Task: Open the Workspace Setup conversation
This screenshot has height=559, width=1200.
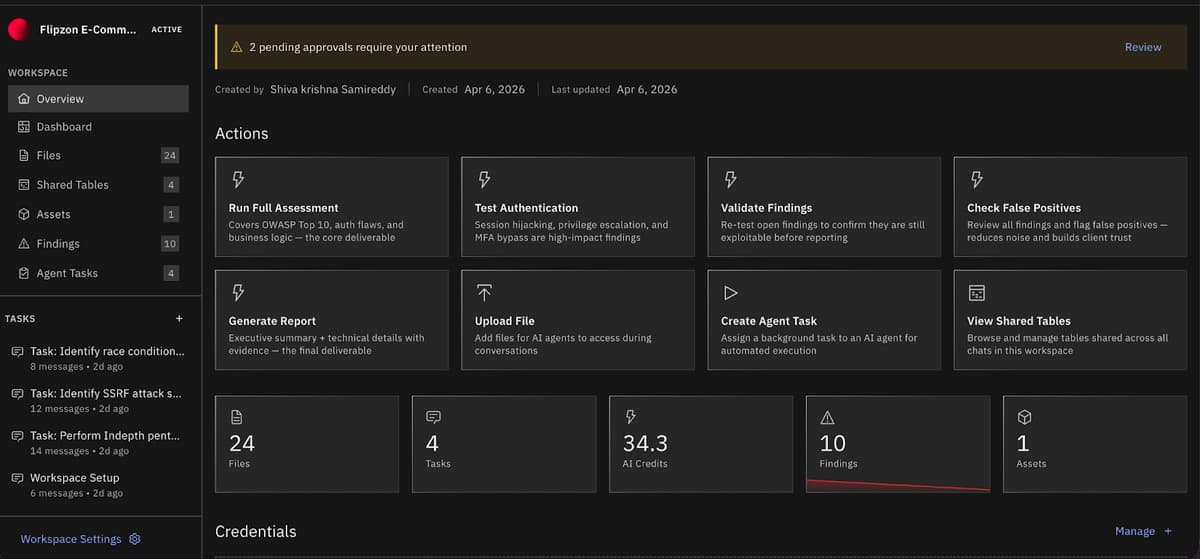Action: 98,484
